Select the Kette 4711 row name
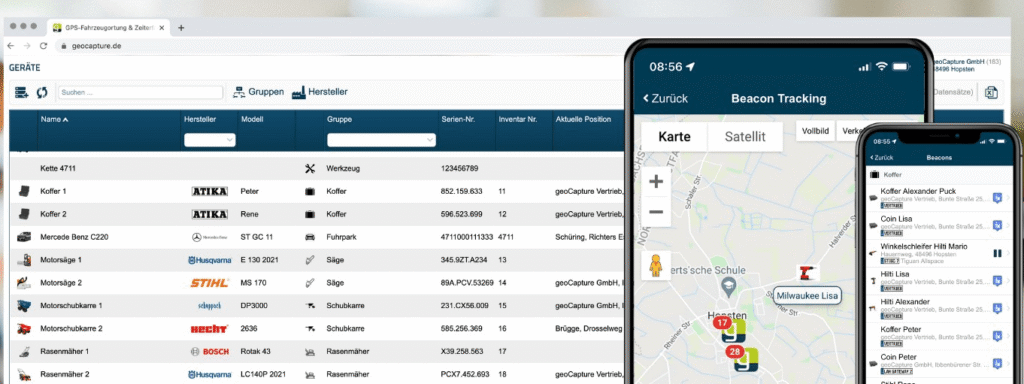 point(58,168)
